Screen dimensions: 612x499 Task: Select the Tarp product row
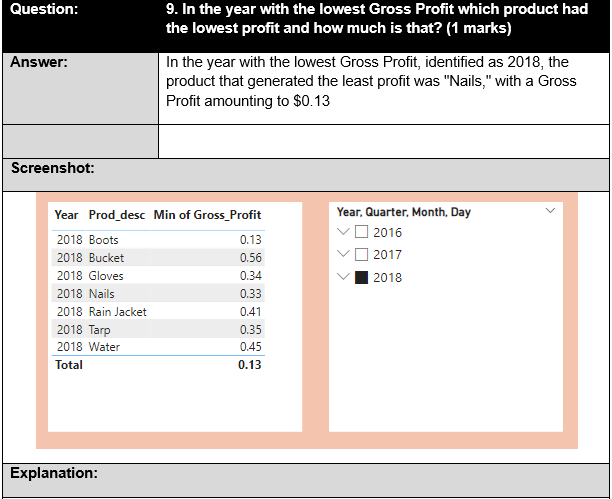[100, 329]
